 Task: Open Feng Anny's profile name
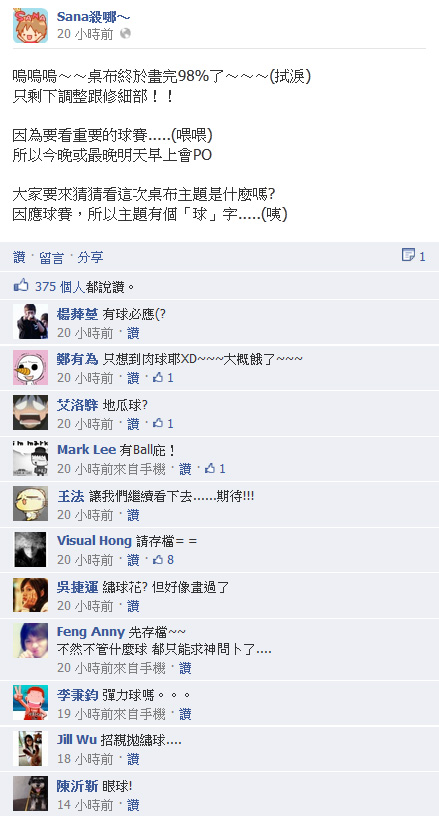[91, 632]
